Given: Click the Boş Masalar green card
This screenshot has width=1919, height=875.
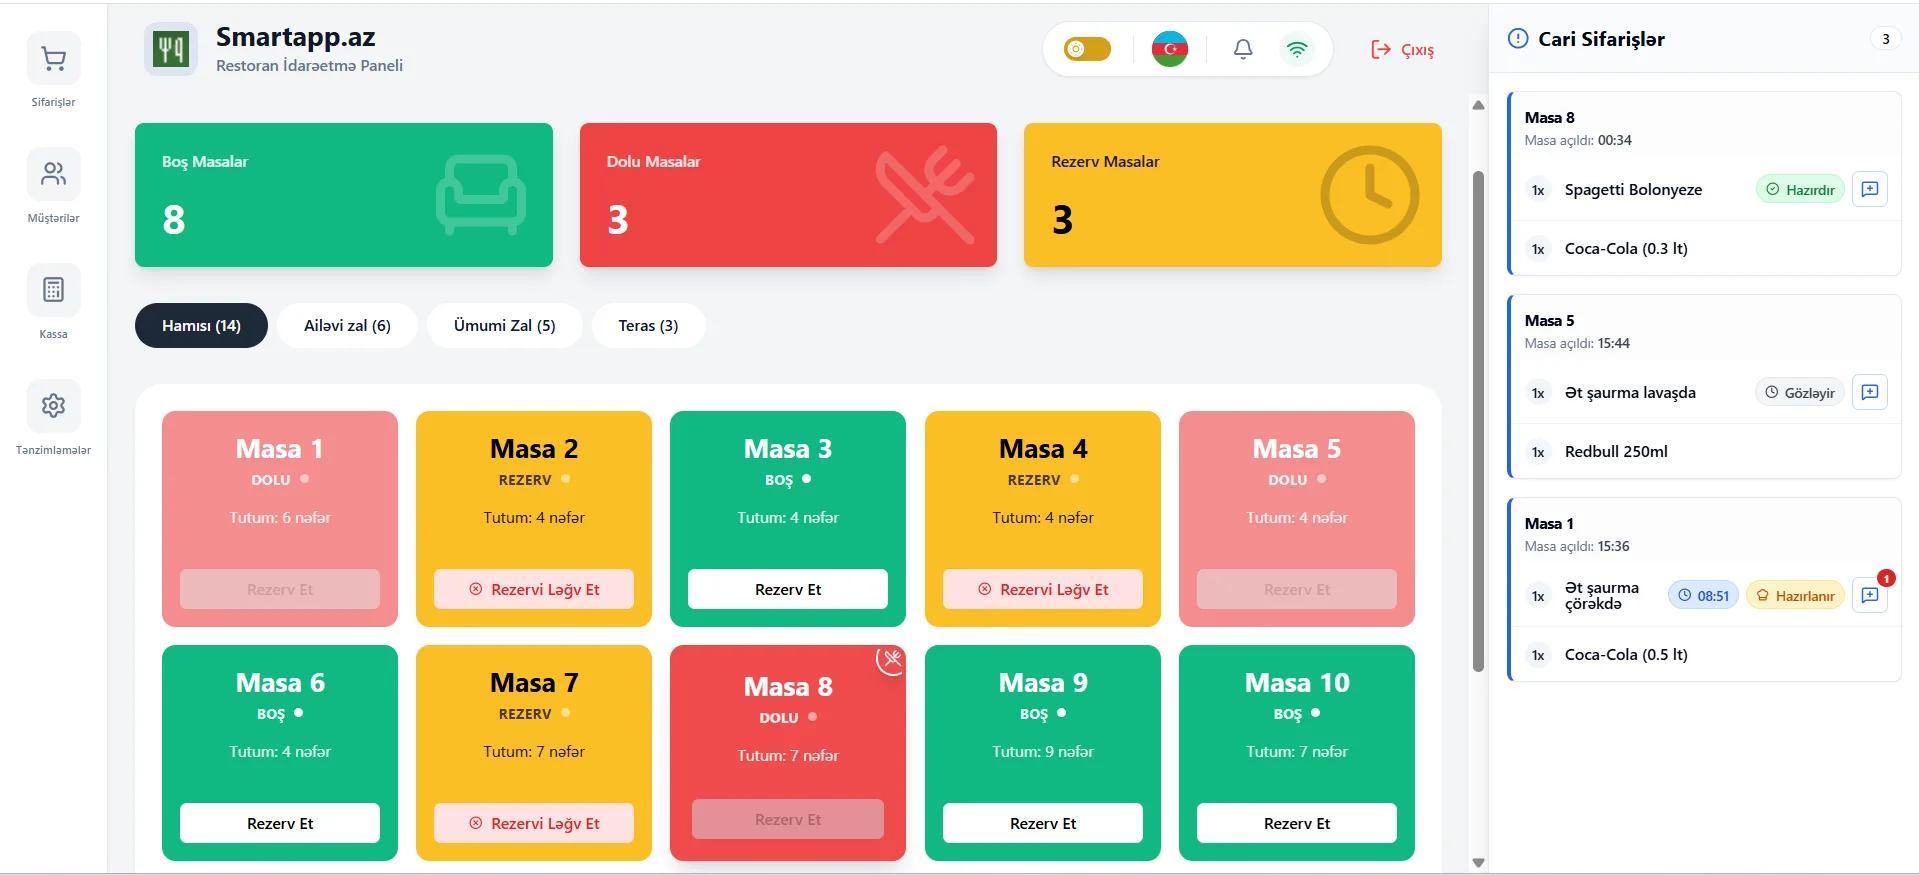Looking at the screenshot, I should [343, 195].
